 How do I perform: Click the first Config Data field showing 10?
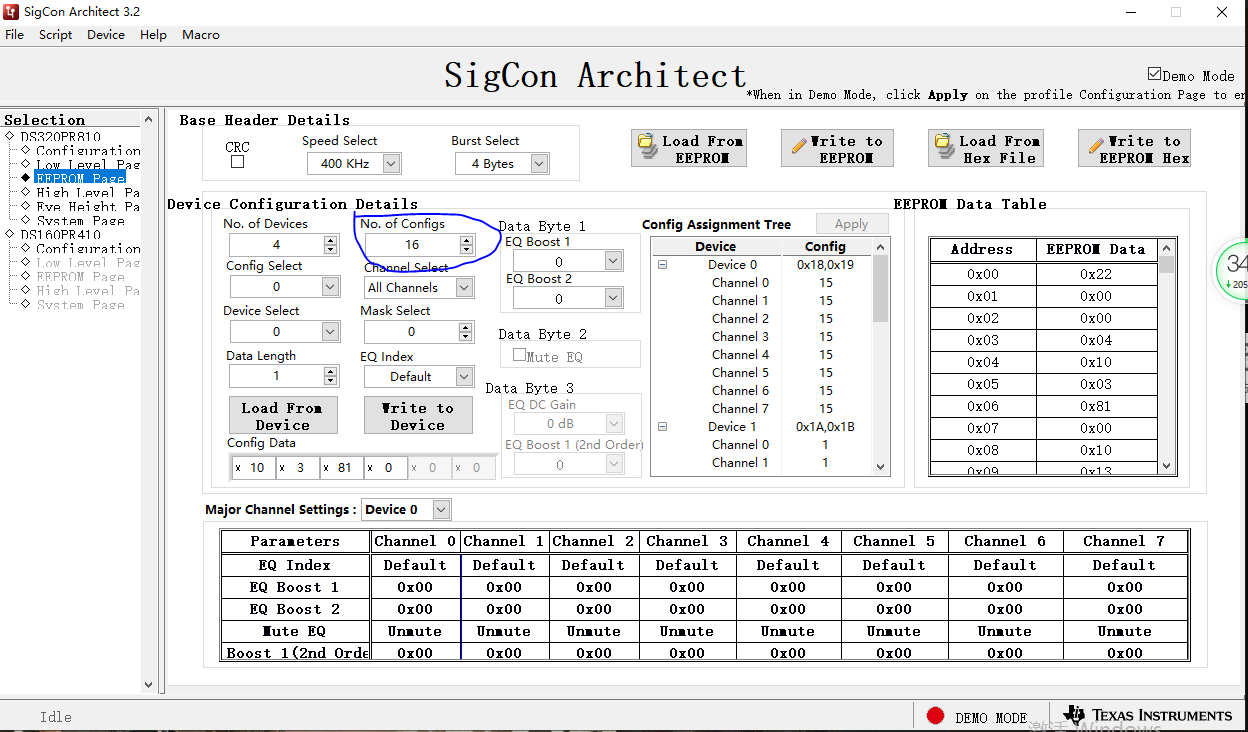pyautogui.click(x=252, y=467)
